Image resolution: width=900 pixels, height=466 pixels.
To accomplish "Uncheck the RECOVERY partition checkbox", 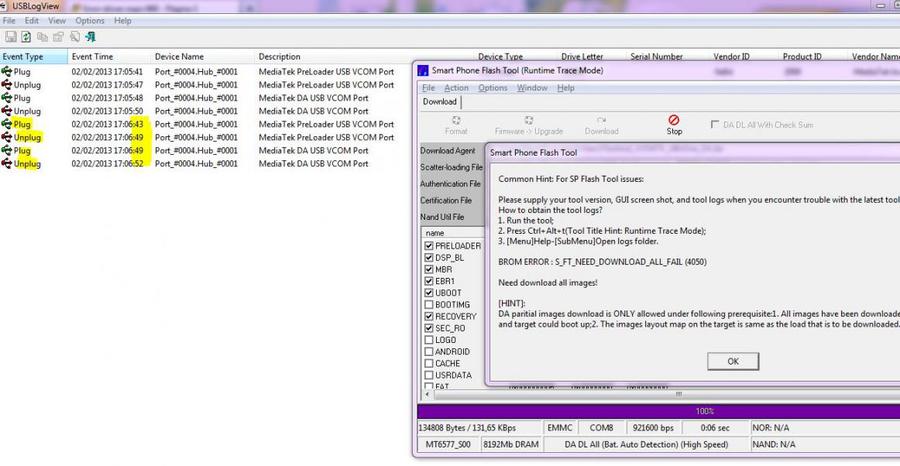I will (429, 316).
